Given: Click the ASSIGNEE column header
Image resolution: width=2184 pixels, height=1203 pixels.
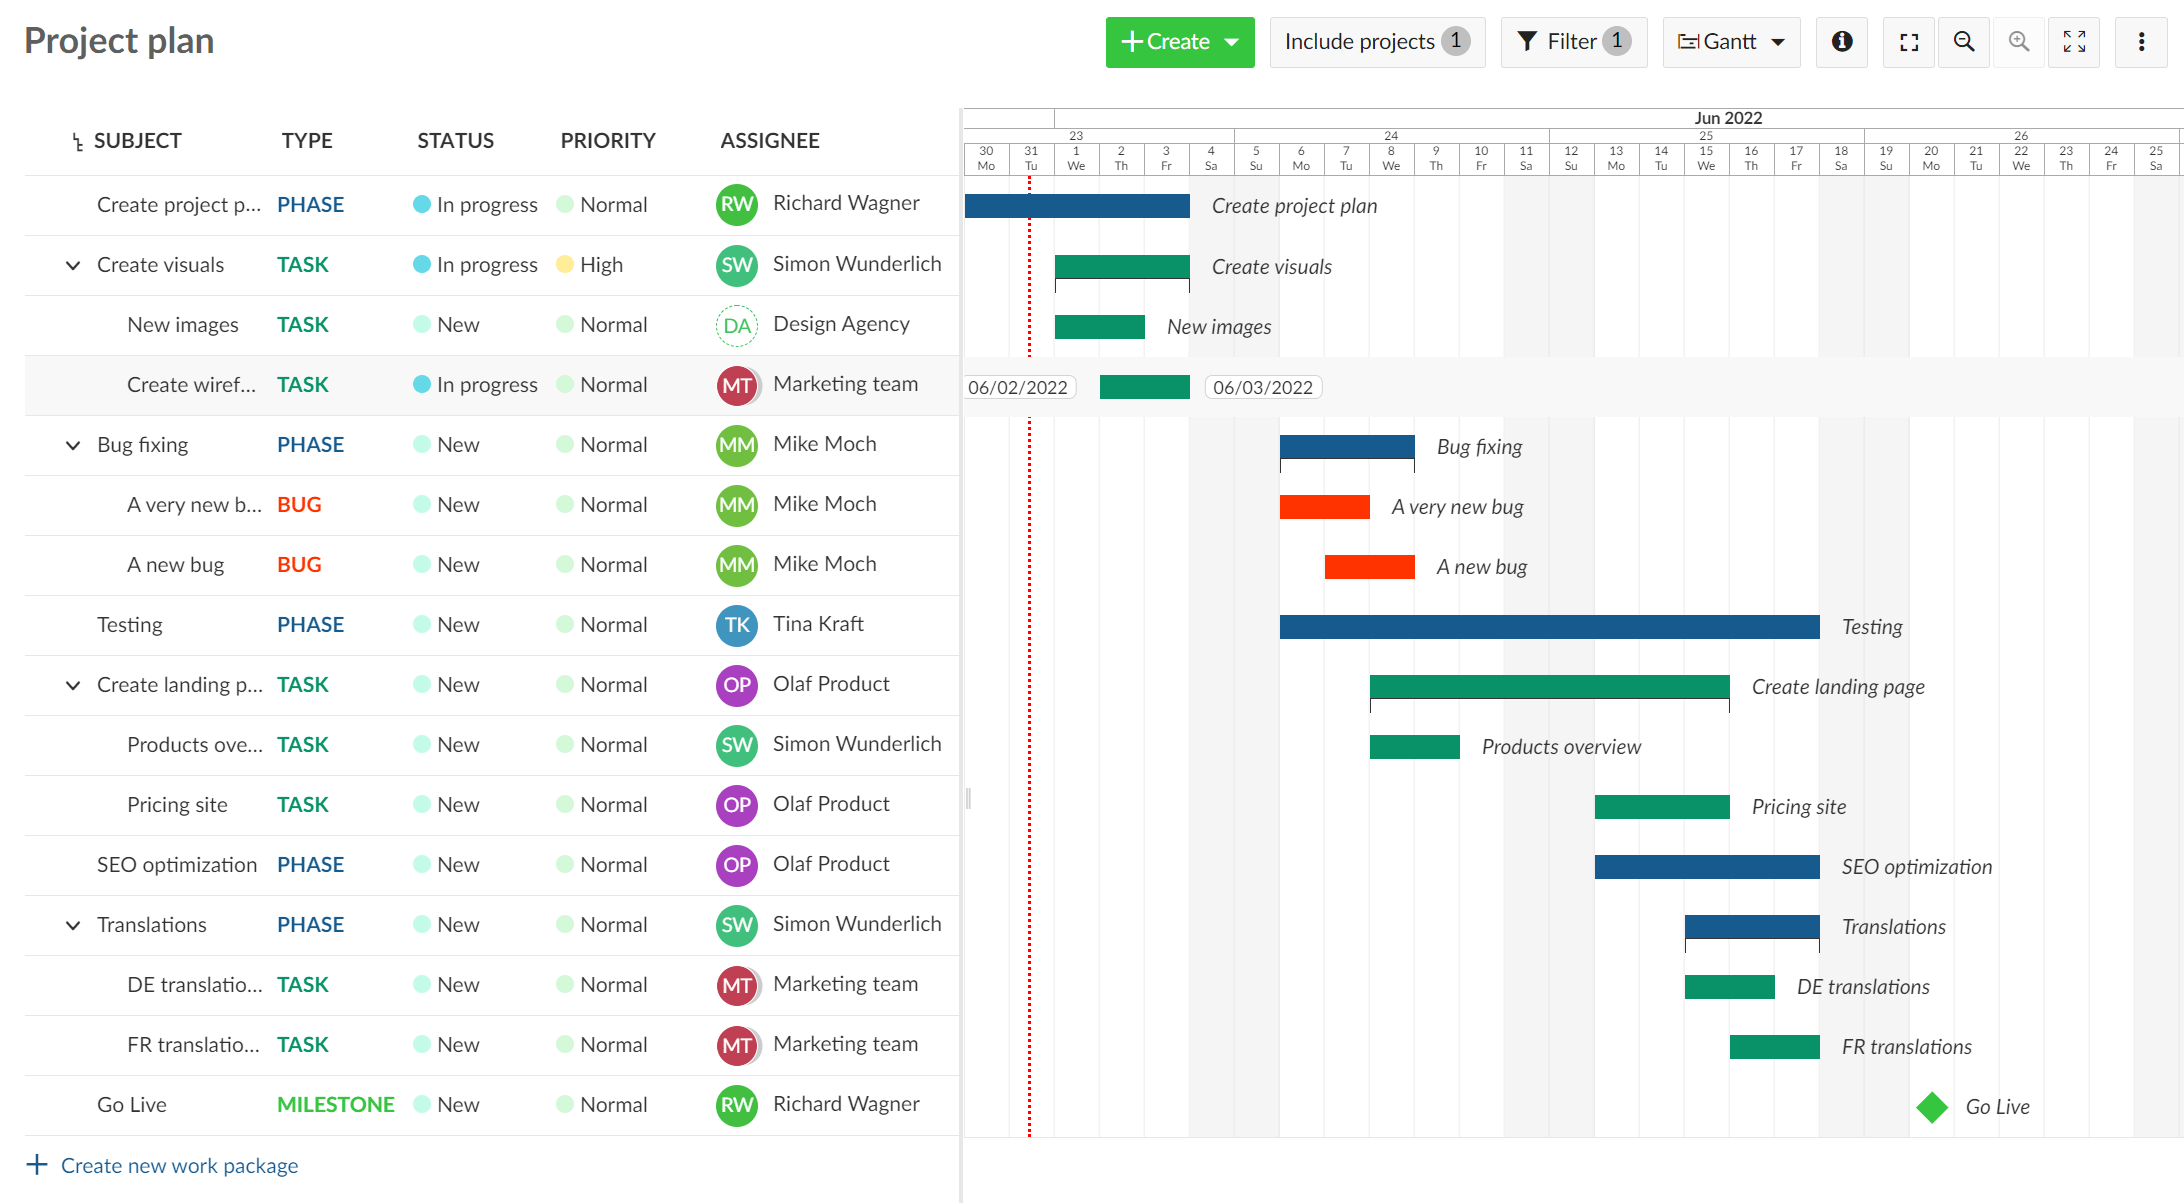Looking at the screenshot, I should click(769, 141).
